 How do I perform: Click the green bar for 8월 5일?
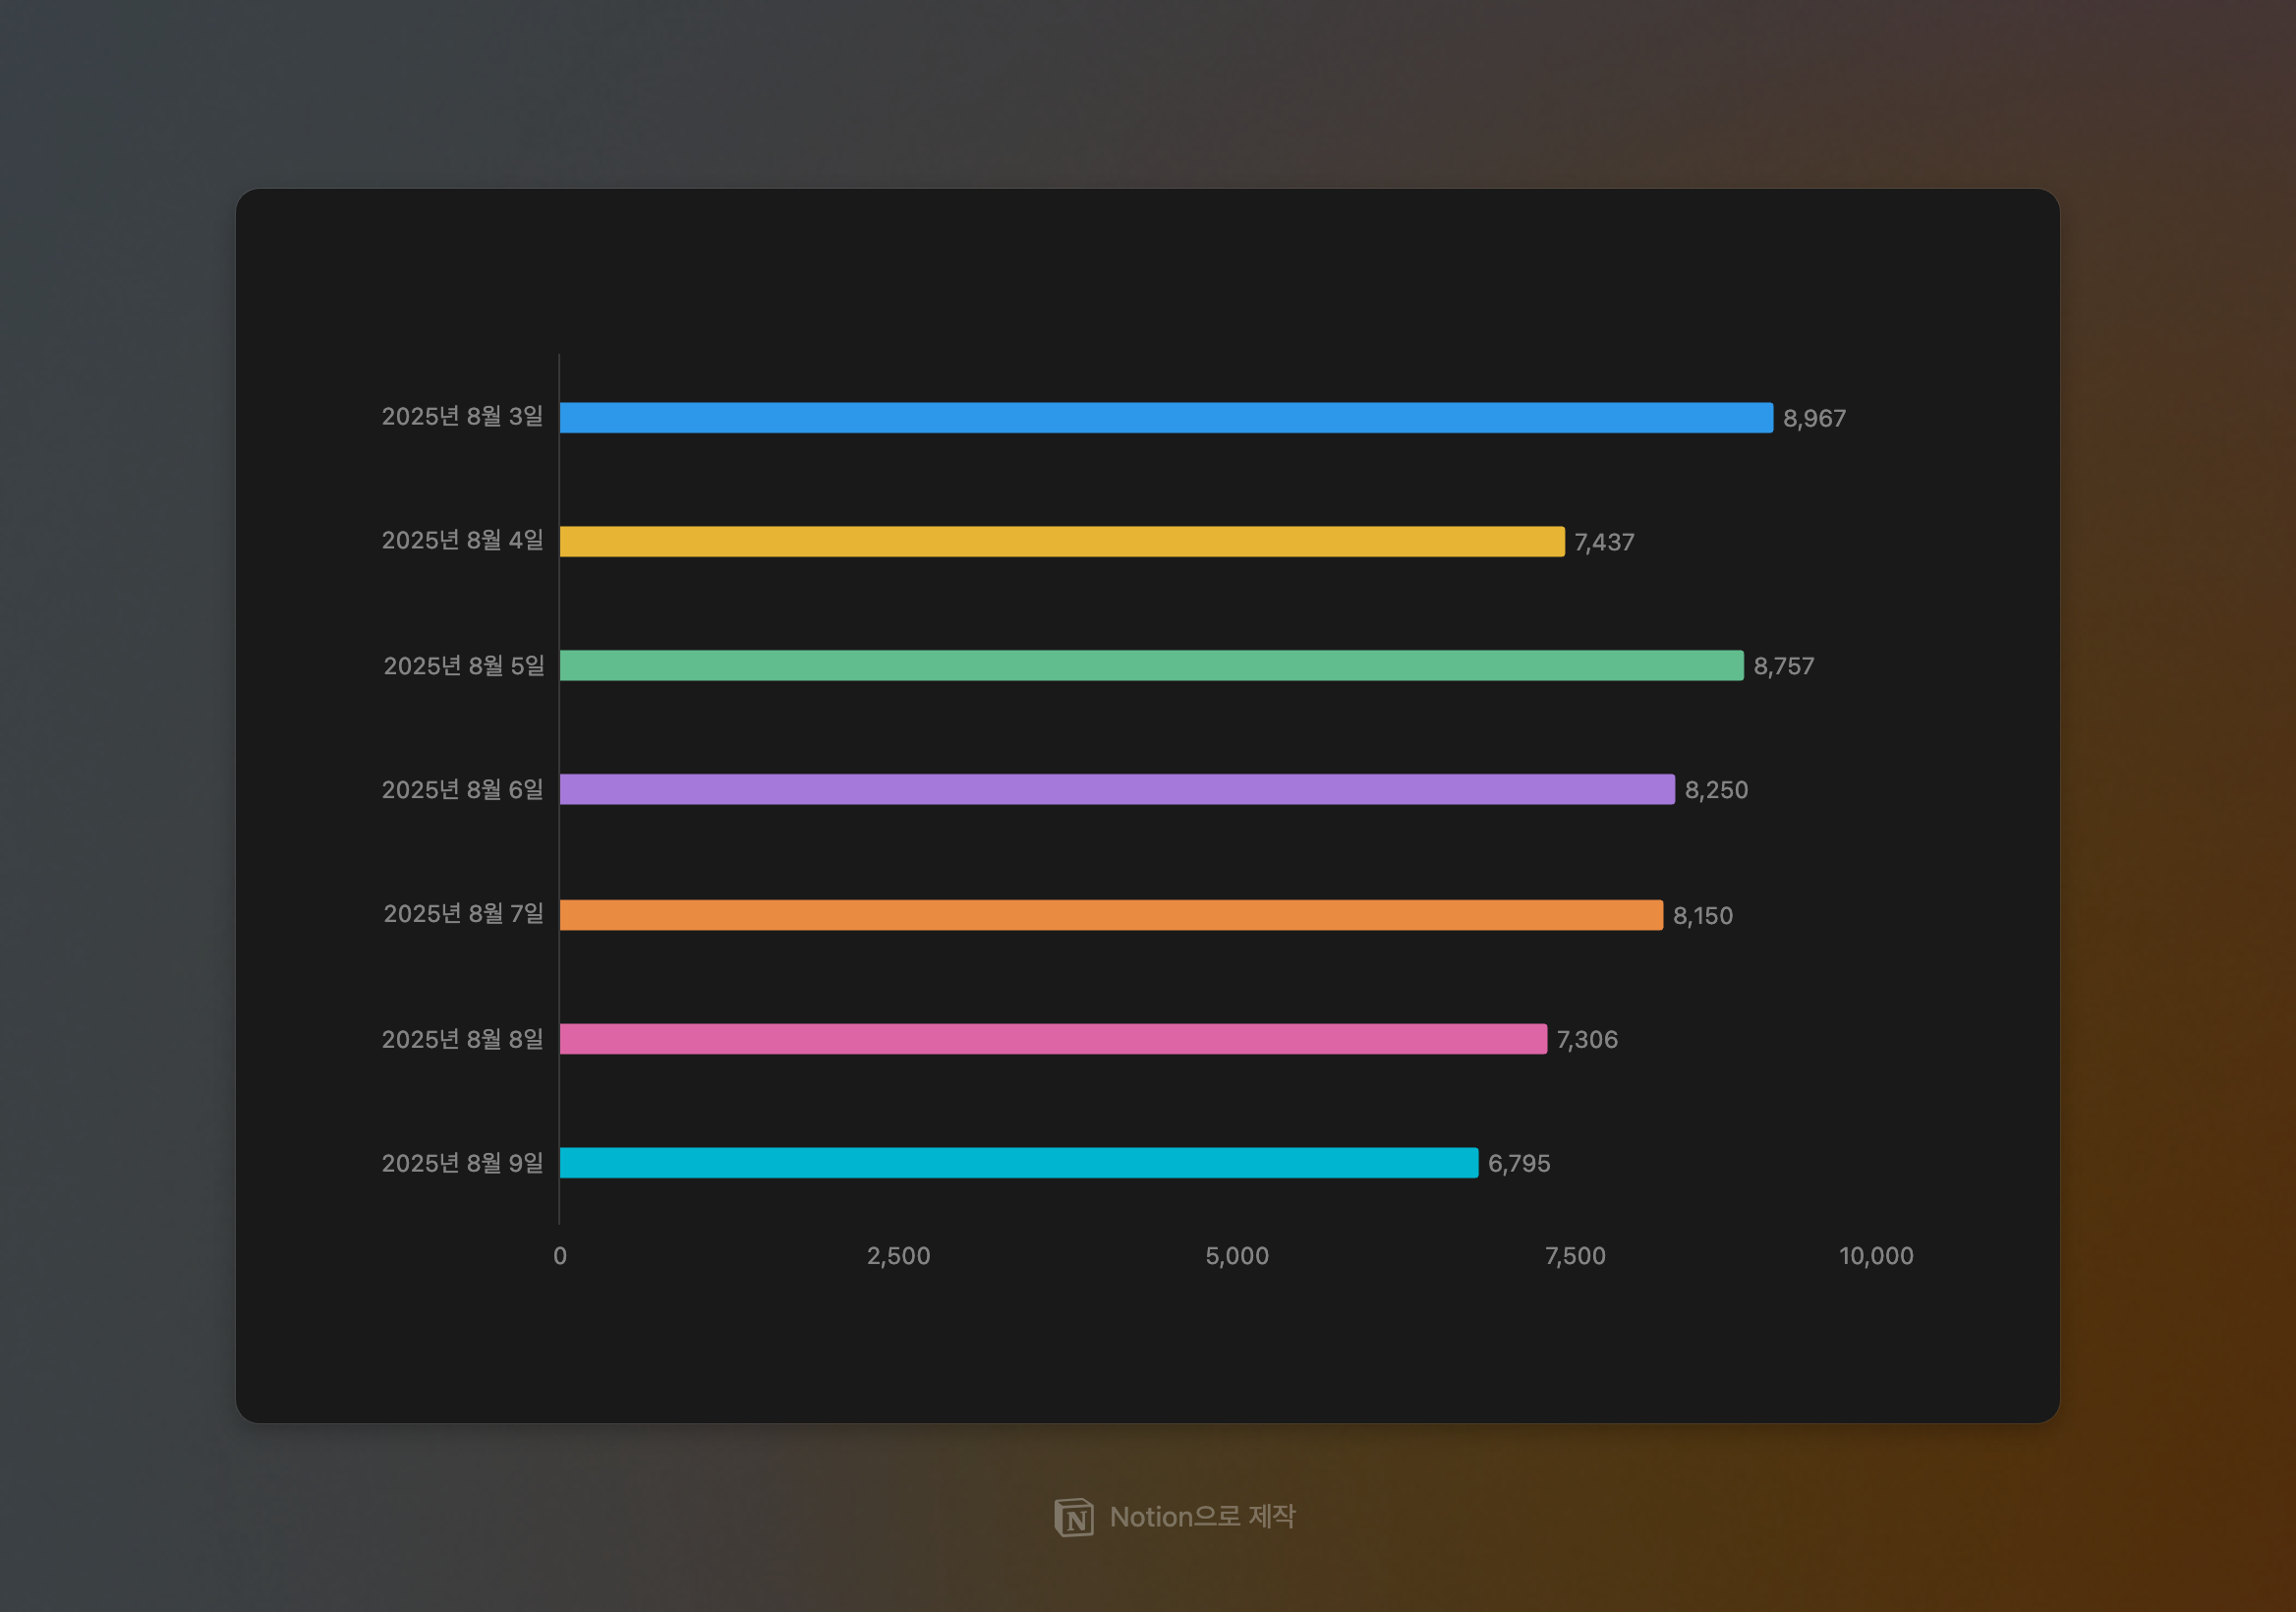(x=1150, y=666)
